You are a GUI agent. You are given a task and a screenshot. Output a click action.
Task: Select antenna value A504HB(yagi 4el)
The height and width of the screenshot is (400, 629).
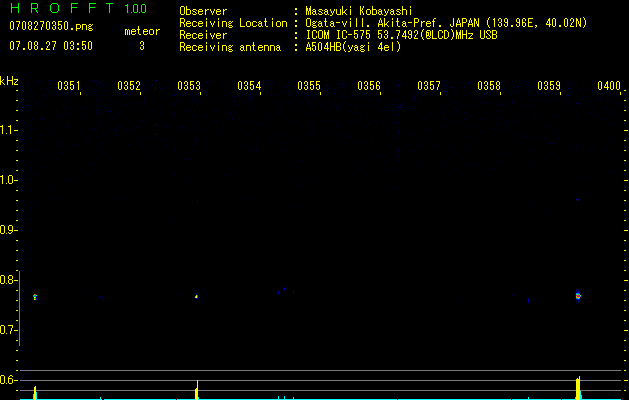click(353, 47)
